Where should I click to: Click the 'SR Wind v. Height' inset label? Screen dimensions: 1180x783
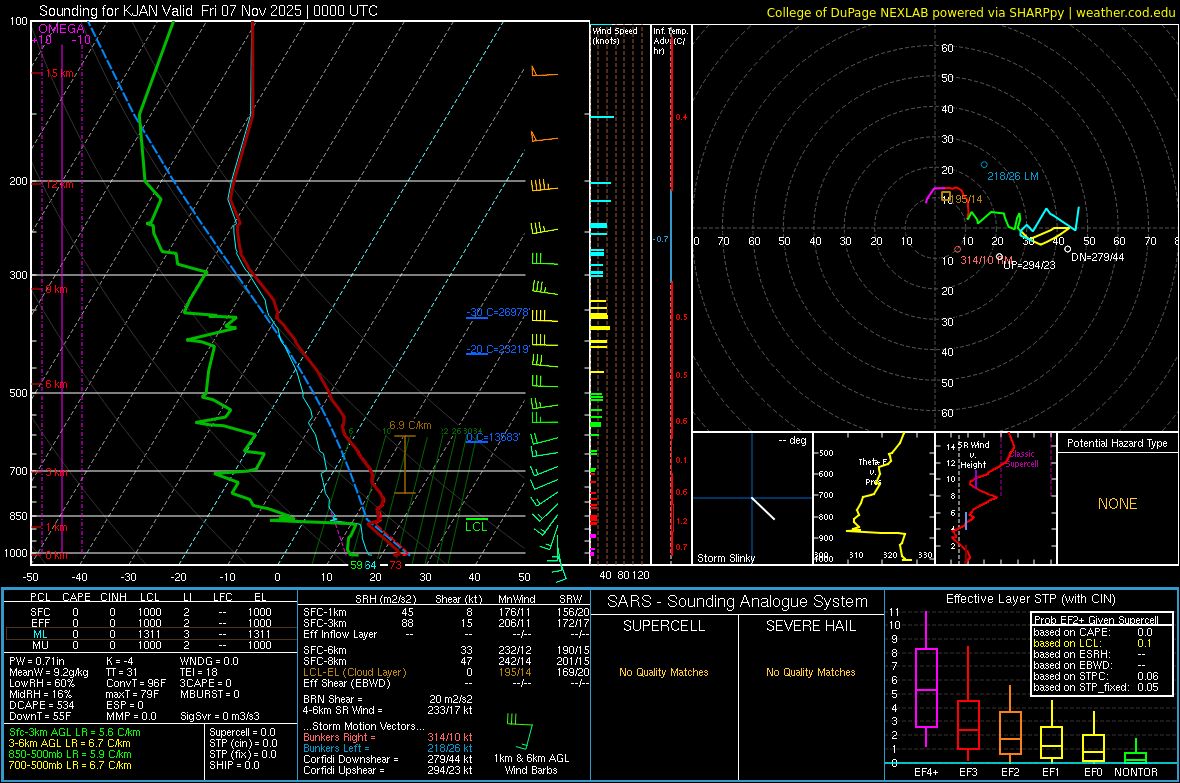tap(974, 455)
